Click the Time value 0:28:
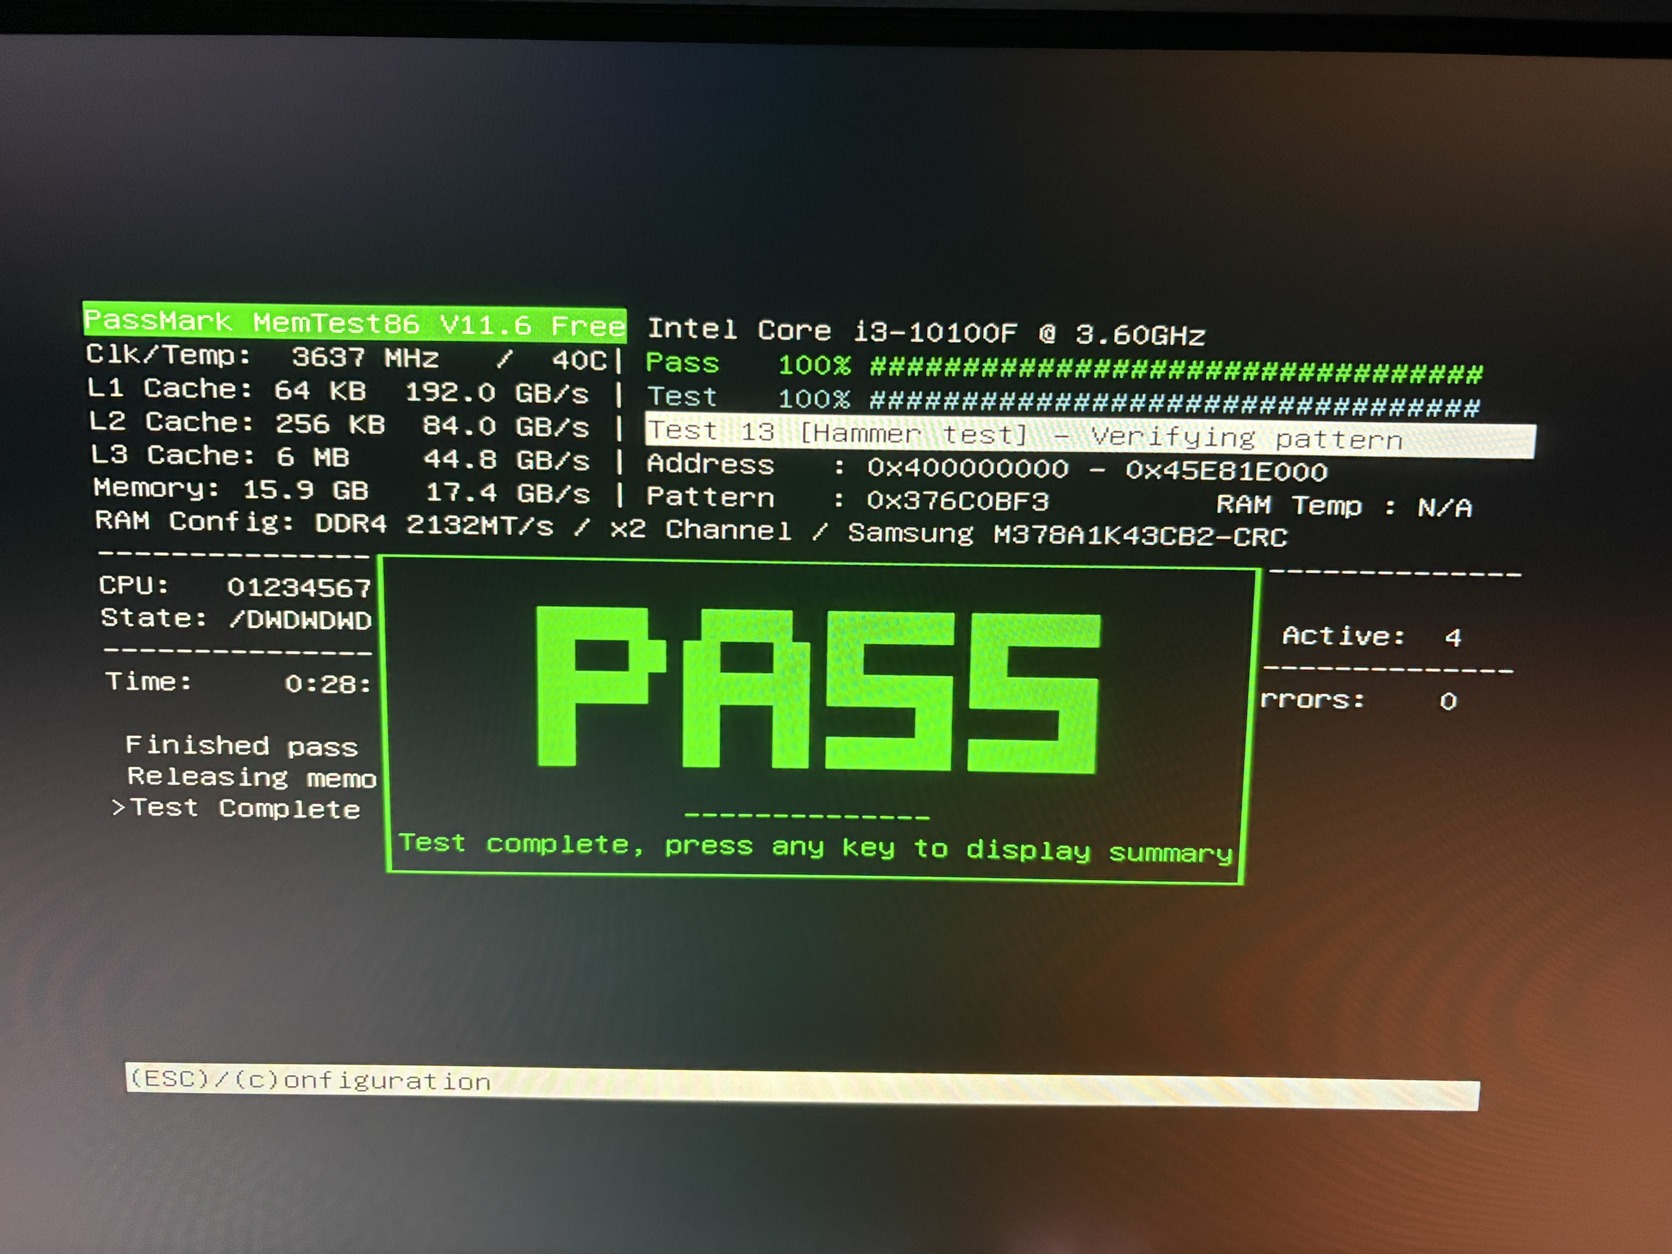This screenshot has width=1672, height=1254. pyautogui.click(x=328, y=684)
